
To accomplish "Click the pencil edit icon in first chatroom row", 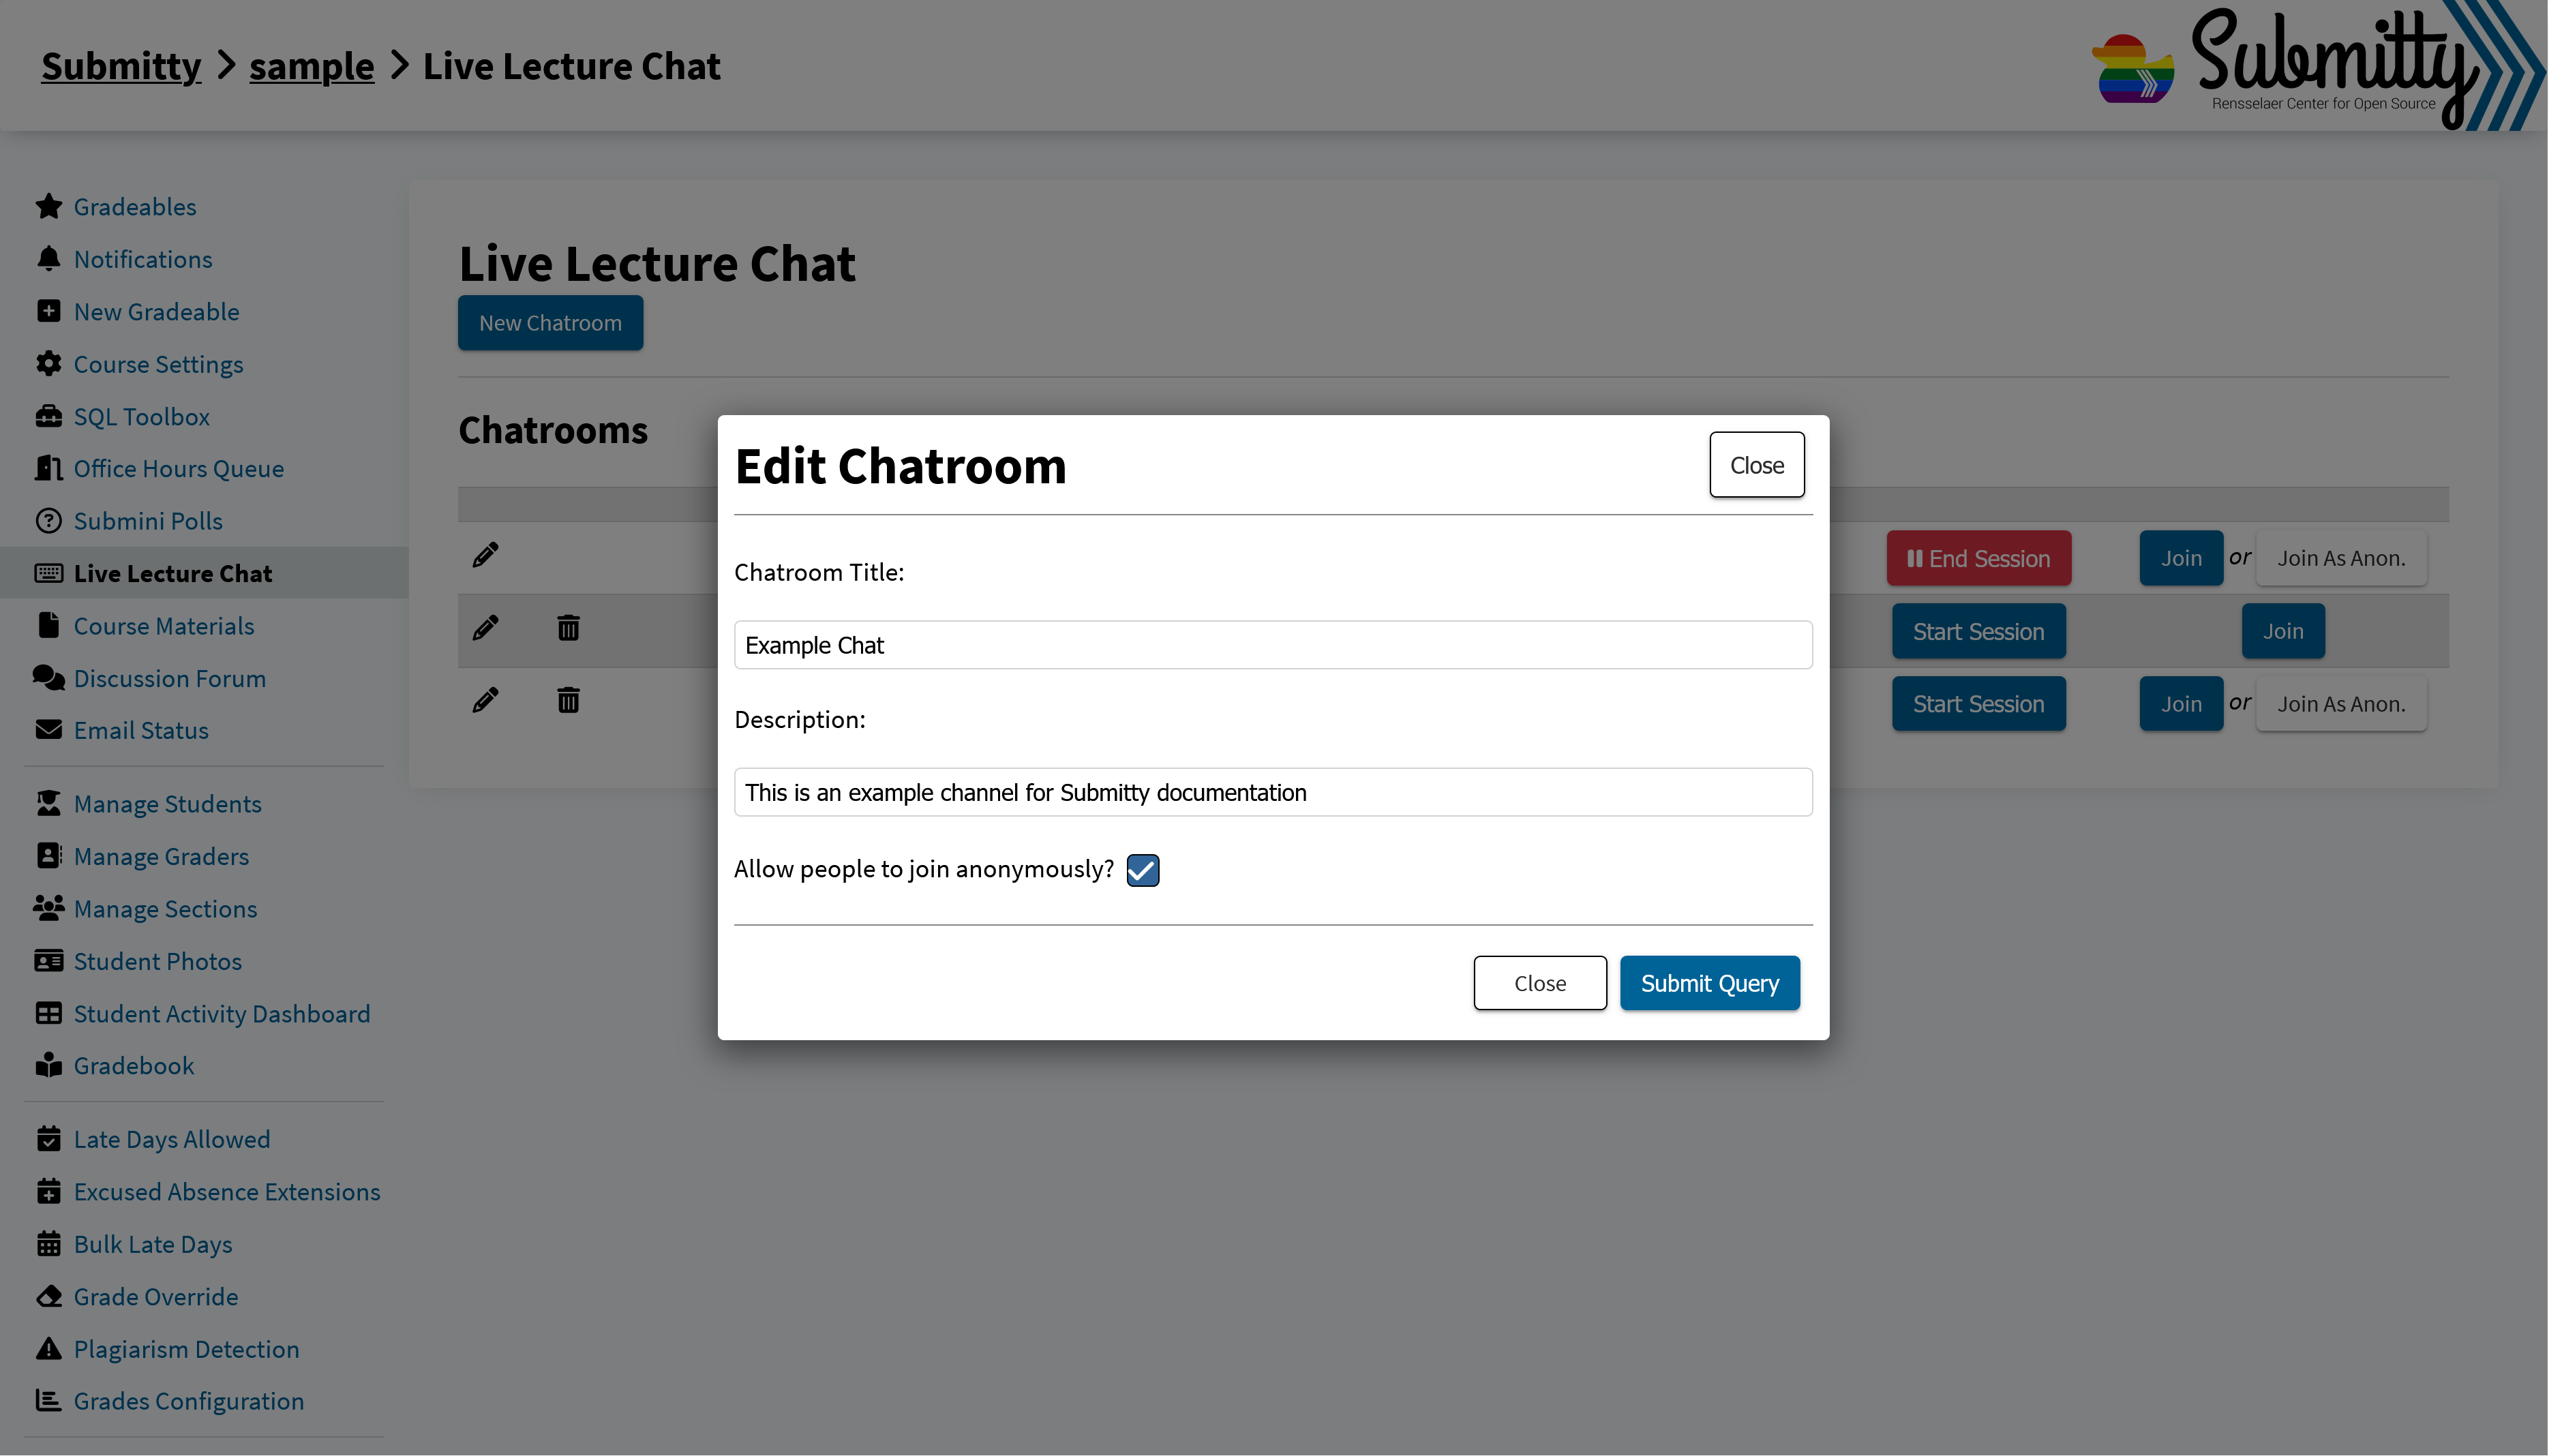I will 485,555.
